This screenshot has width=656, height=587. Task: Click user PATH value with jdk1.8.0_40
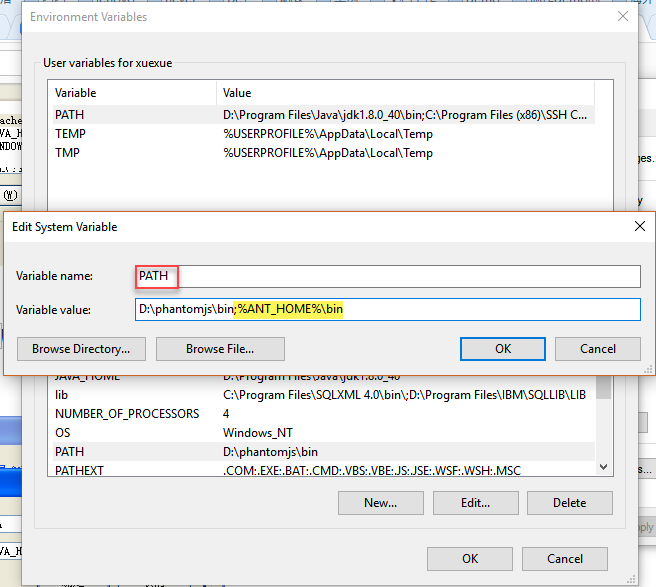point(405,115)
